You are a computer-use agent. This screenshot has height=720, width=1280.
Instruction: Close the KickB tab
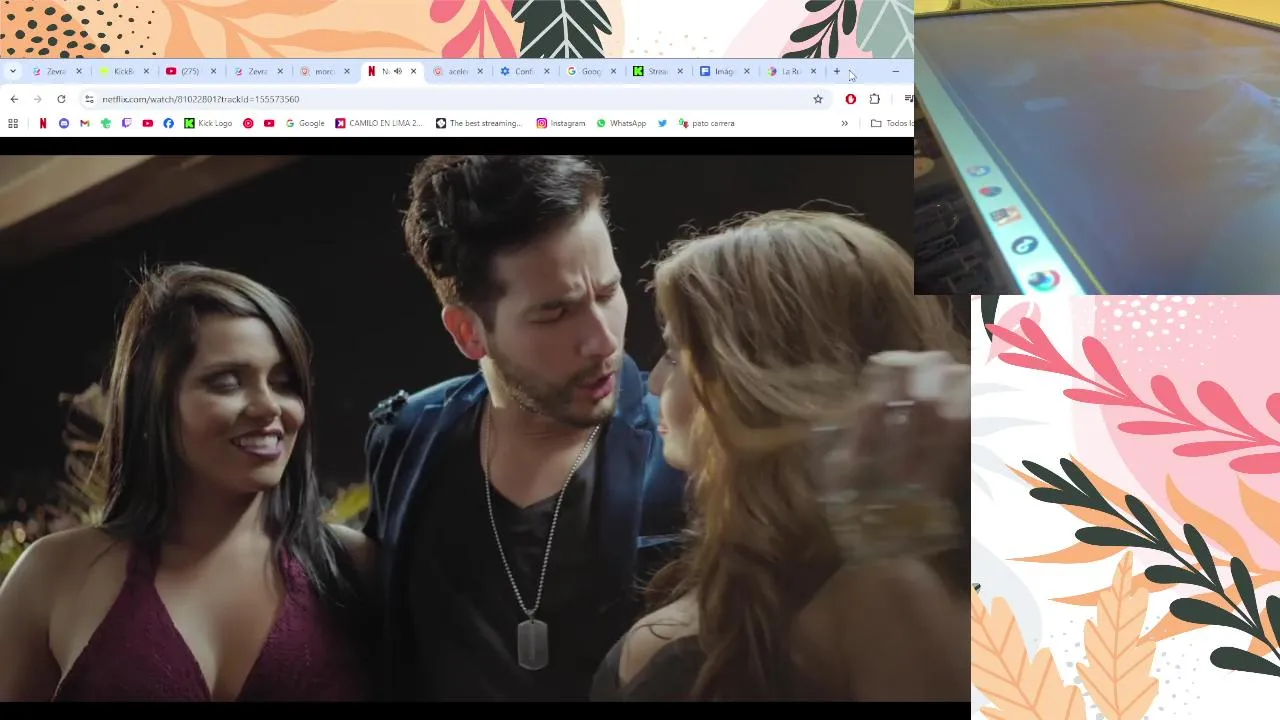[146, 71]
